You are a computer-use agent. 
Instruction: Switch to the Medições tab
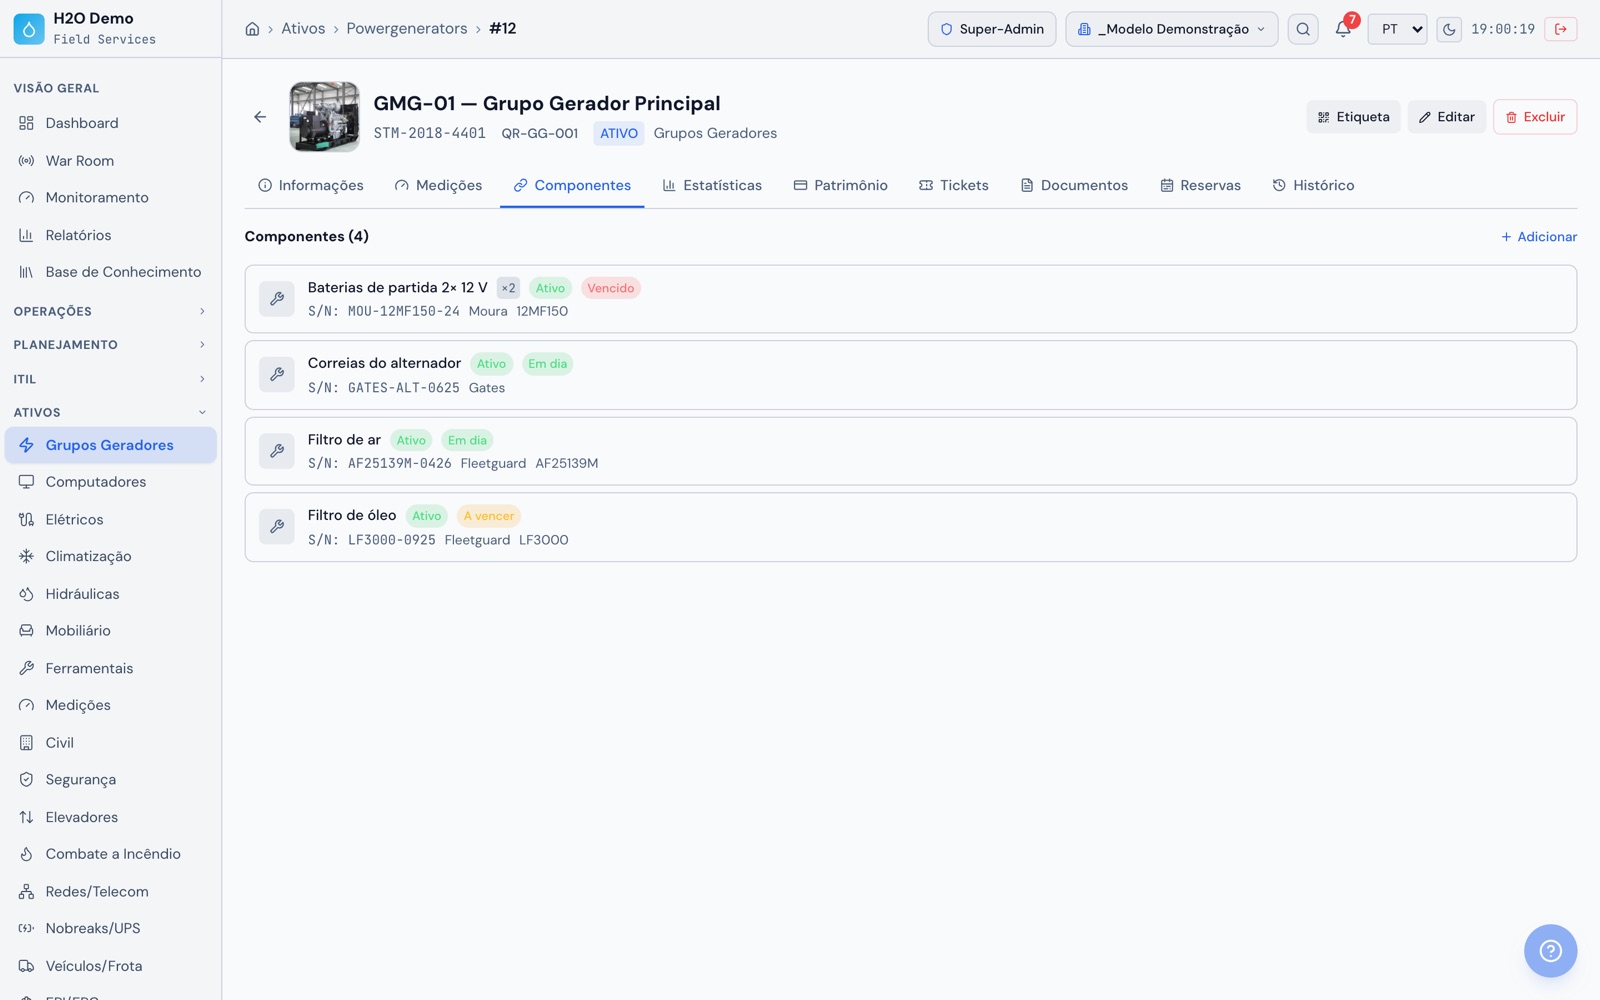coord(438,185)
